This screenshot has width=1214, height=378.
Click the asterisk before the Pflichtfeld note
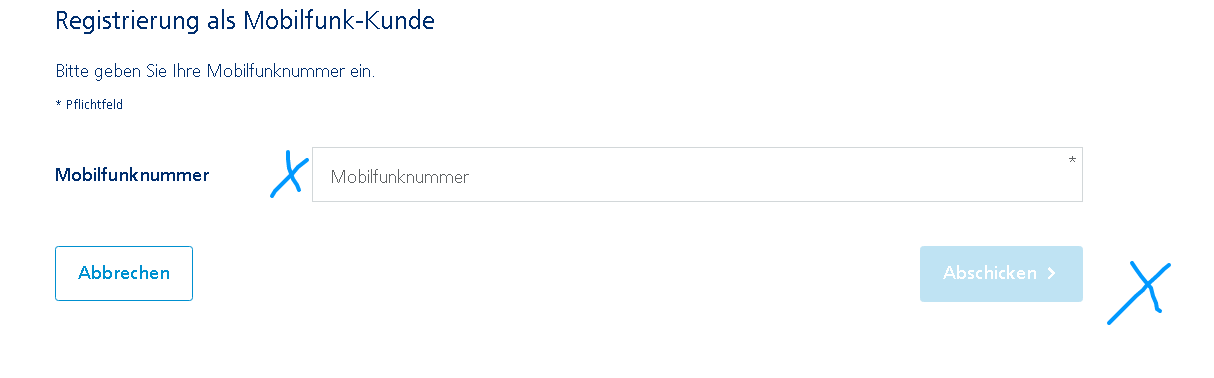(58, 104)
